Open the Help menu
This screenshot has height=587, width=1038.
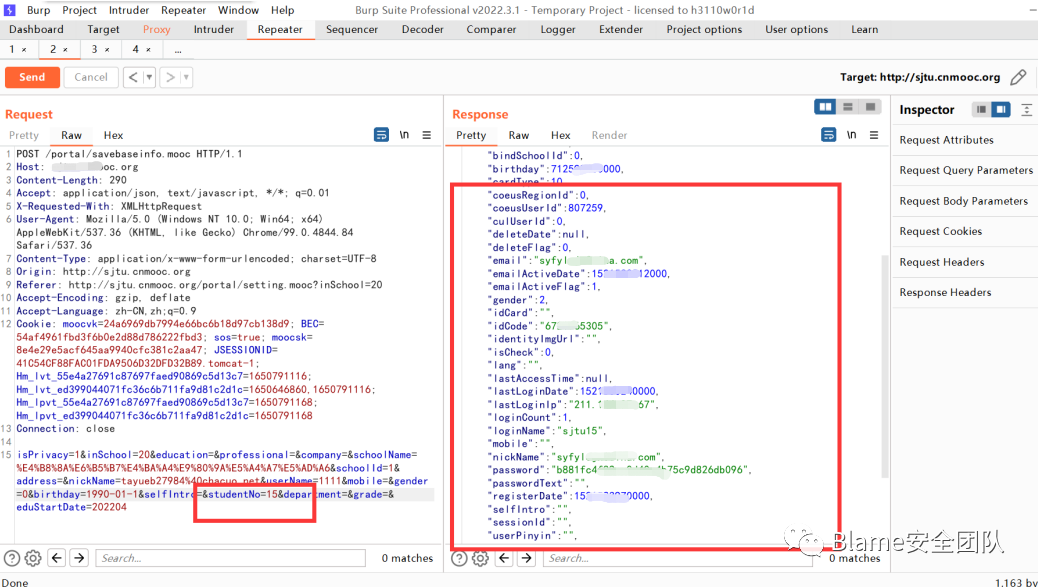pyautogui.click(x=283, y=10)
